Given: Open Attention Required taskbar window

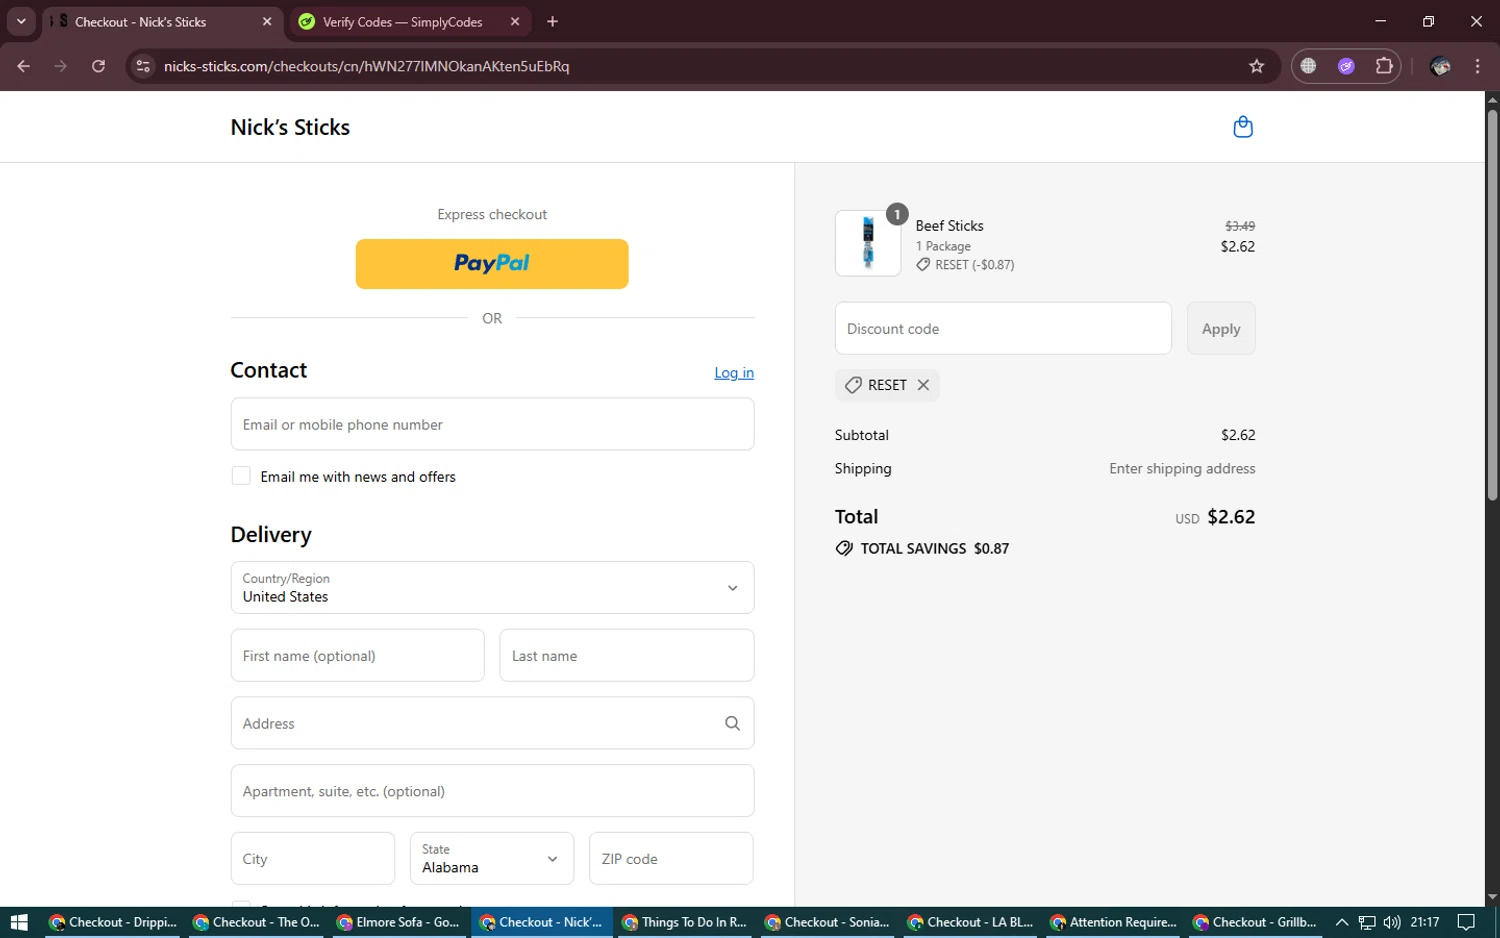Looking at the screenshot, I should (x=1113, y=922).
